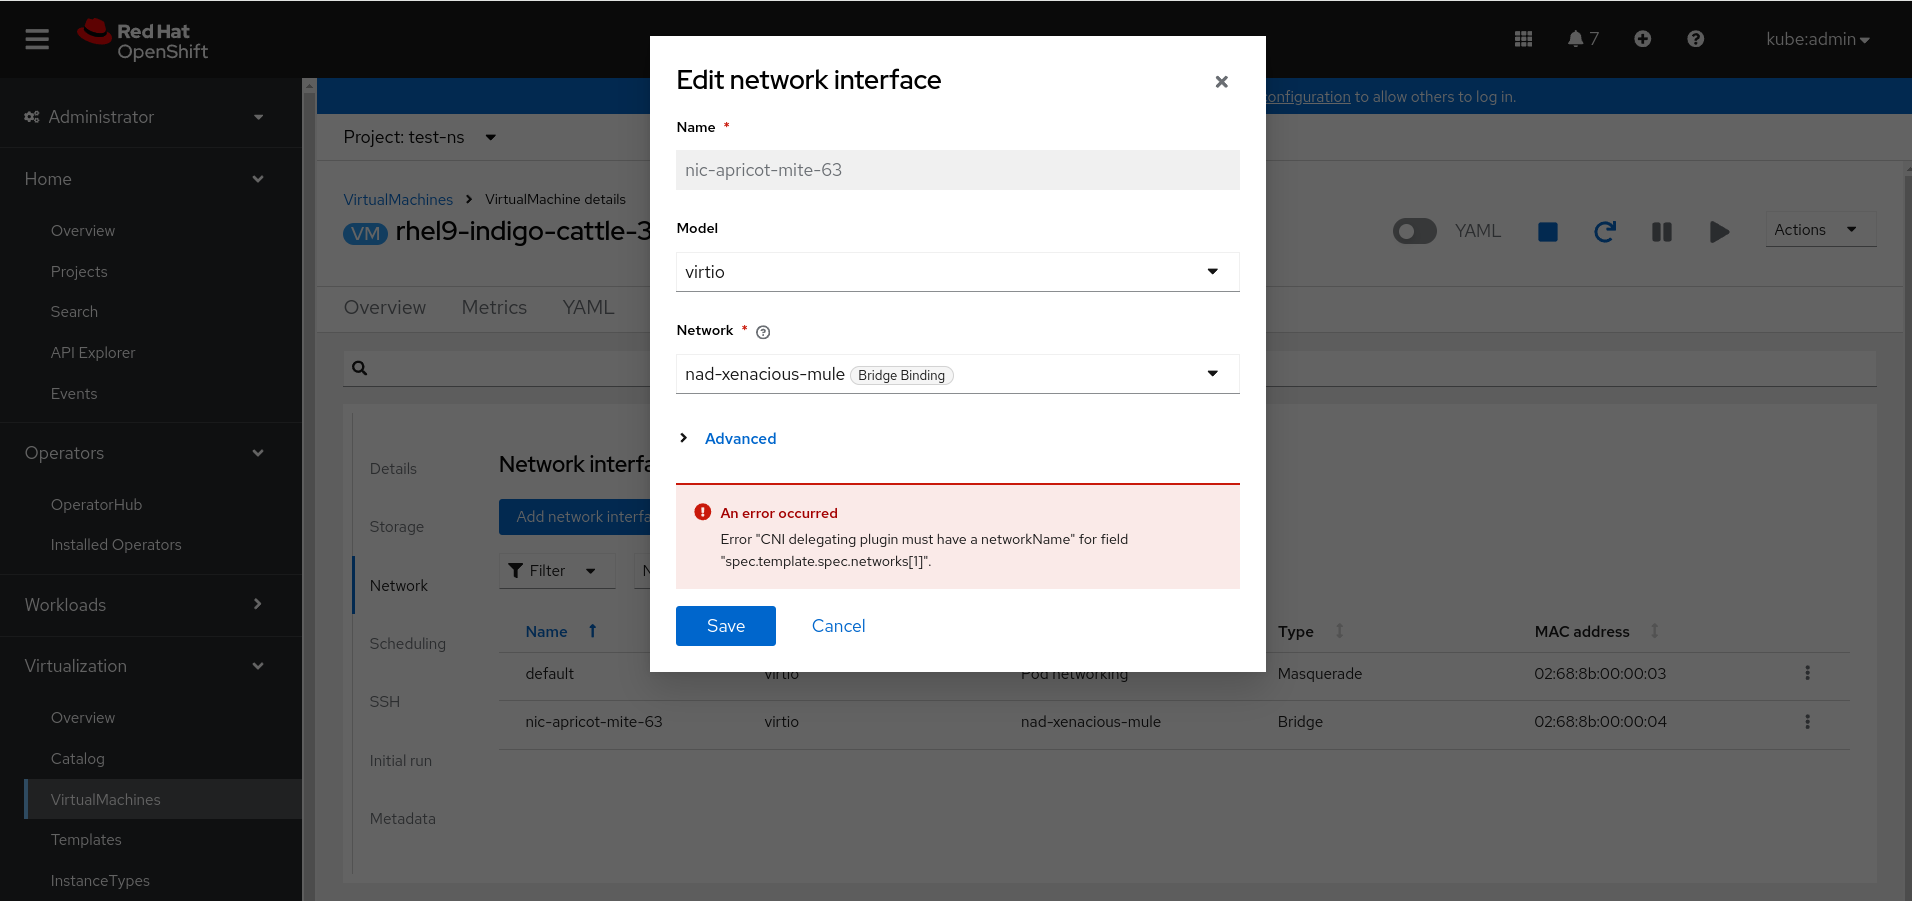The height and width of the screenshot is (901, 1912).
Task: Select the Network vertical tab
Action: [x=398, y=586]
